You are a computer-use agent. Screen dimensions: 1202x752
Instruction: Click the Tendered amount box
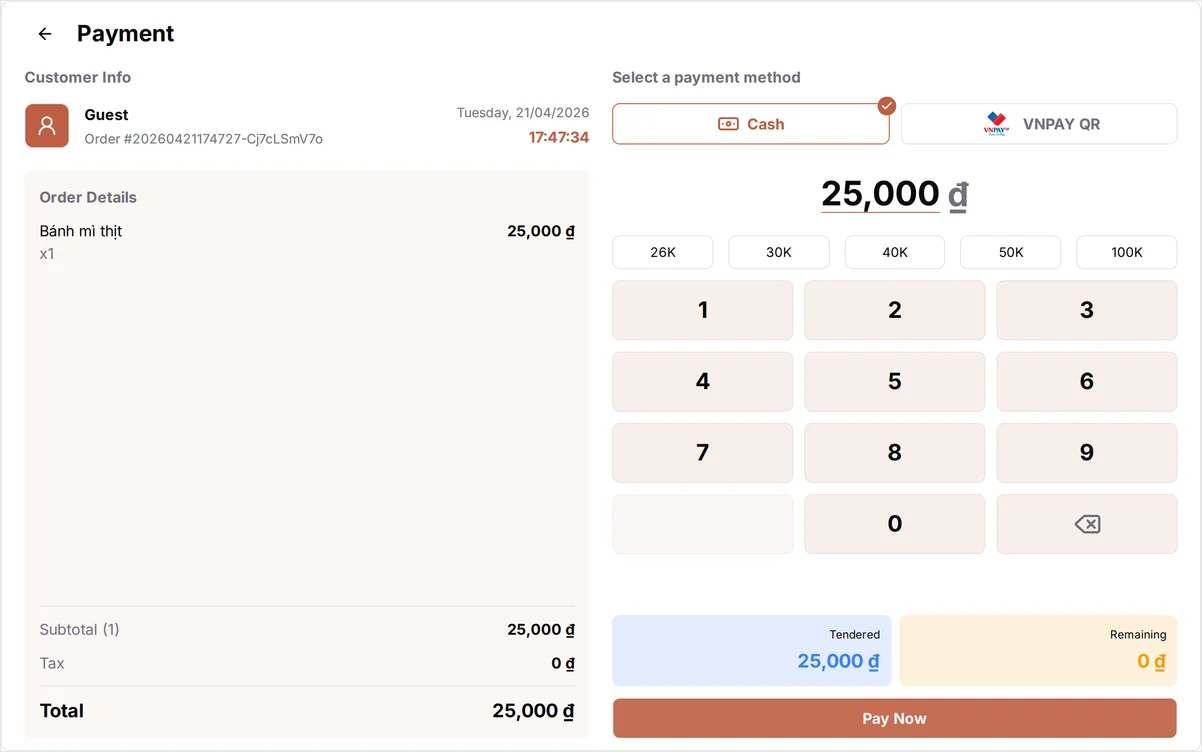pos(752,651)
